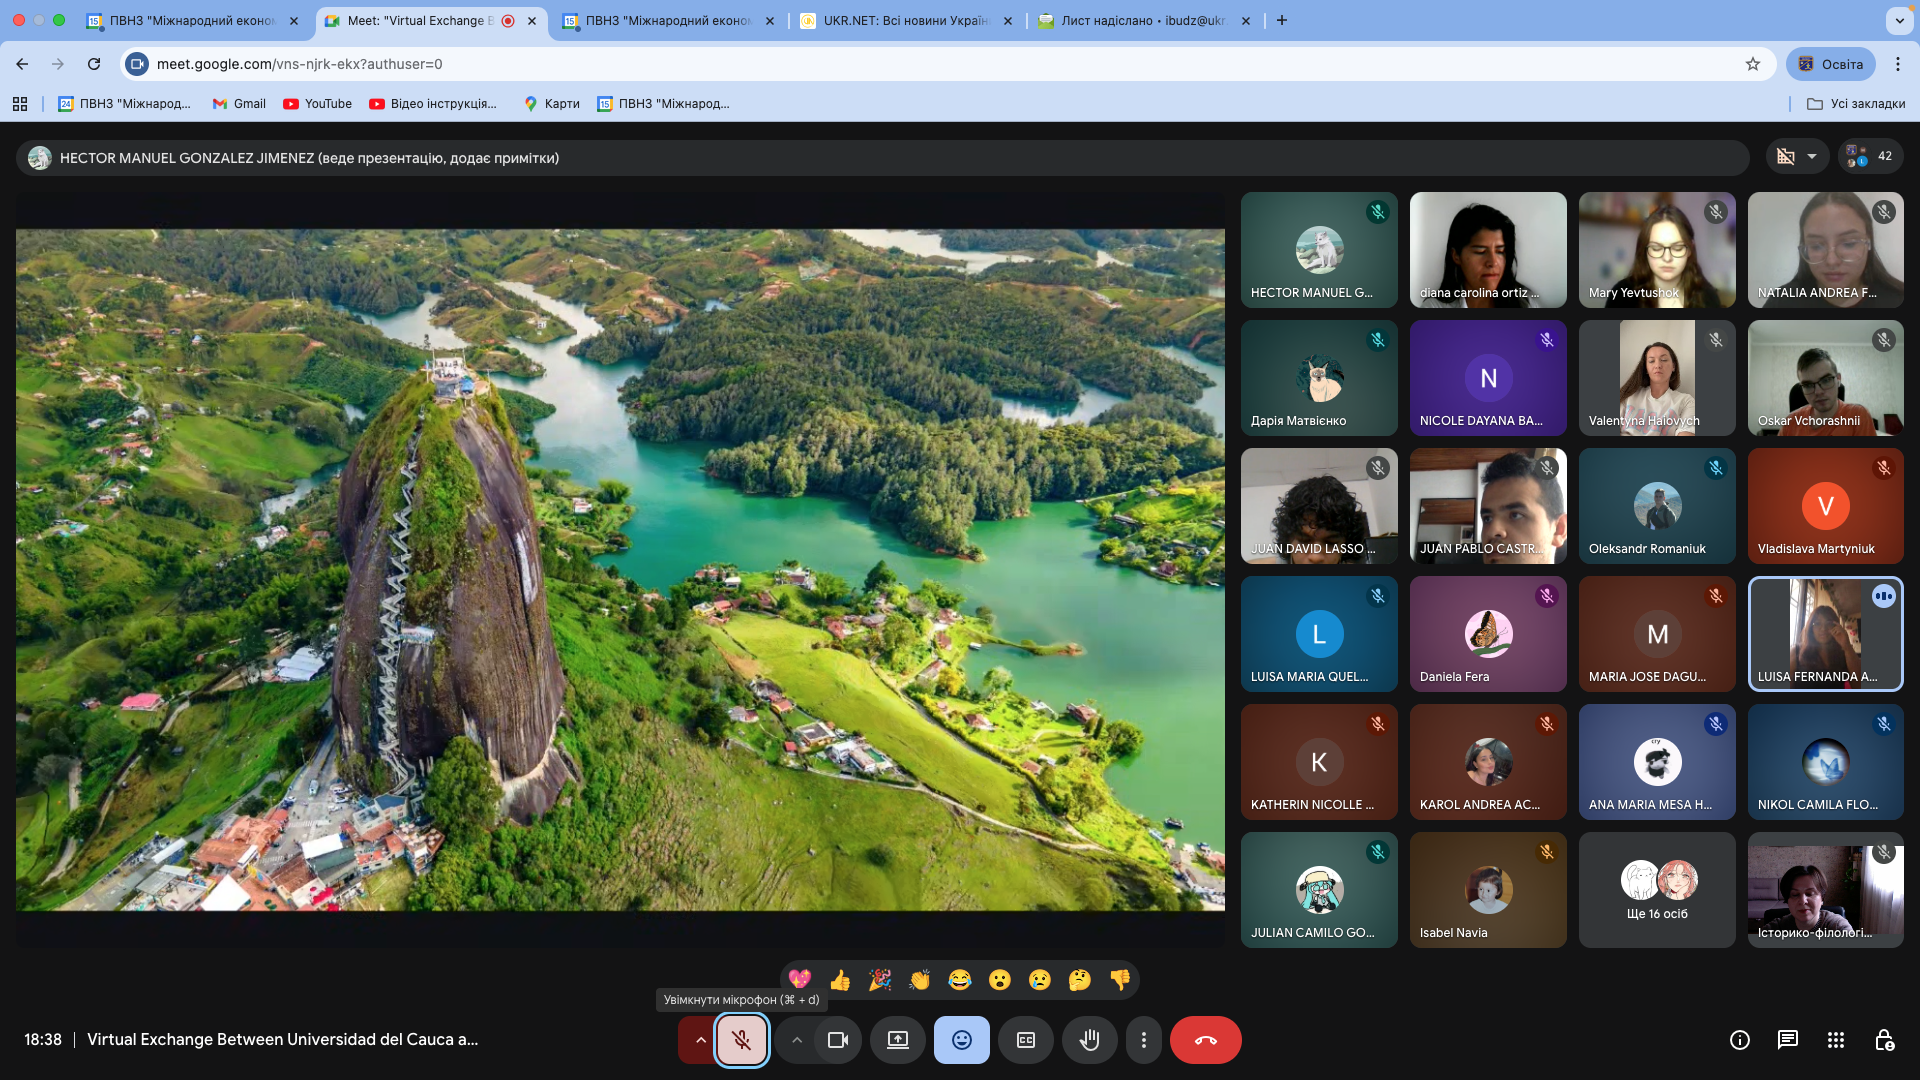Open the YouTube bookmark link
Viewport: 1920px width, 1080px height.
tap(318, 104)
